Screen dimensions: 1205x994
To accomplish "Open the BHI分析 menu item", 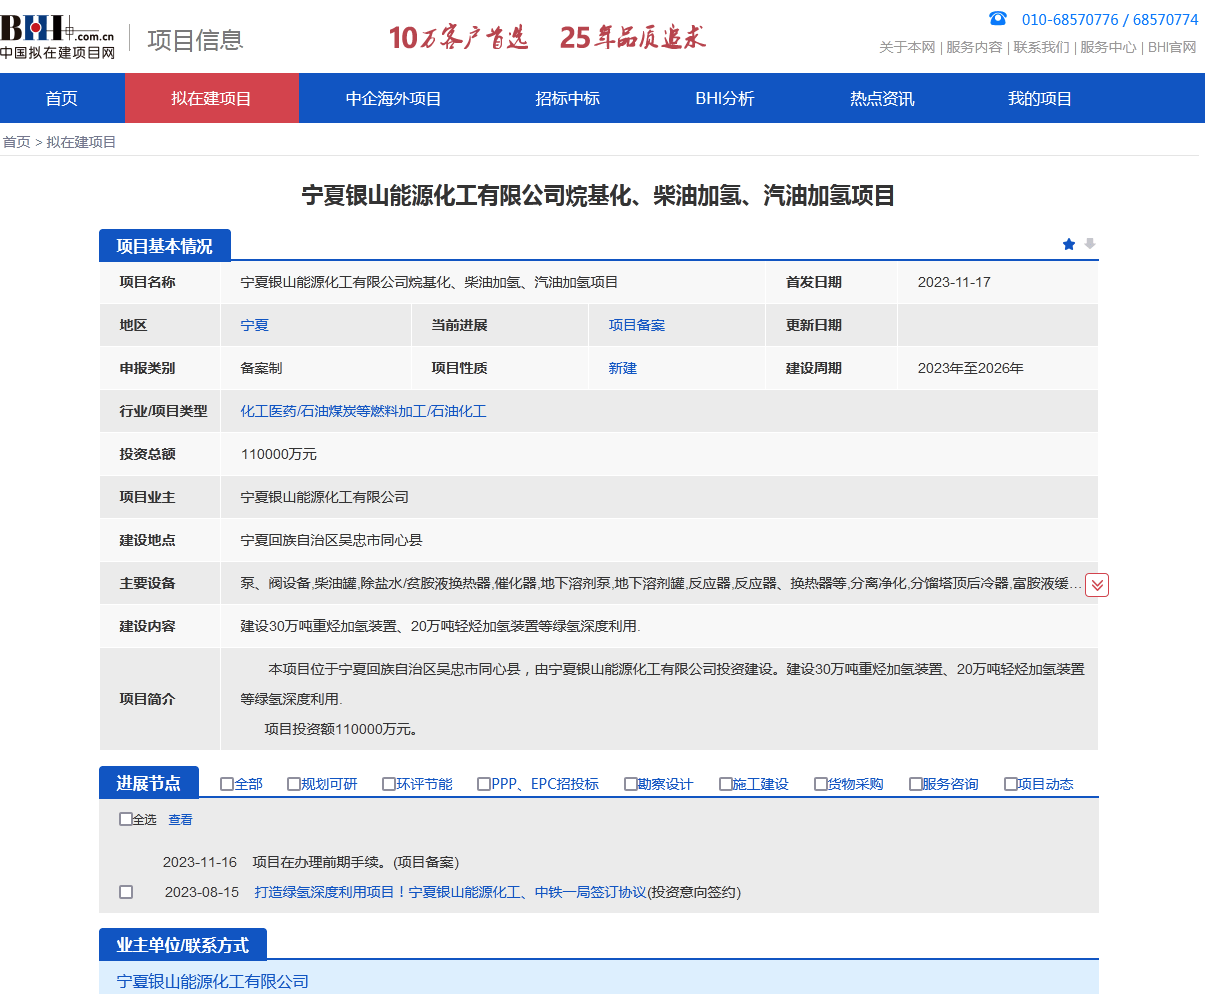I will pyautogui.click(x=723, y=98).
